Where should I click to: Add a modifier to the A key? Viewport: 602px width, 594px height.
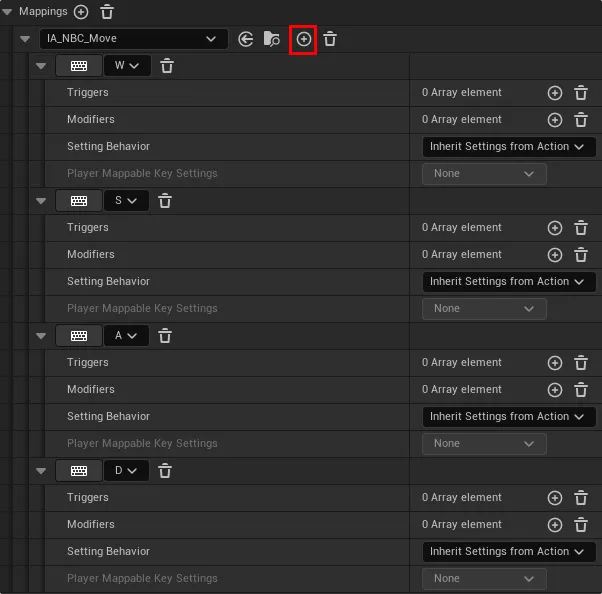tap(555, 390)
